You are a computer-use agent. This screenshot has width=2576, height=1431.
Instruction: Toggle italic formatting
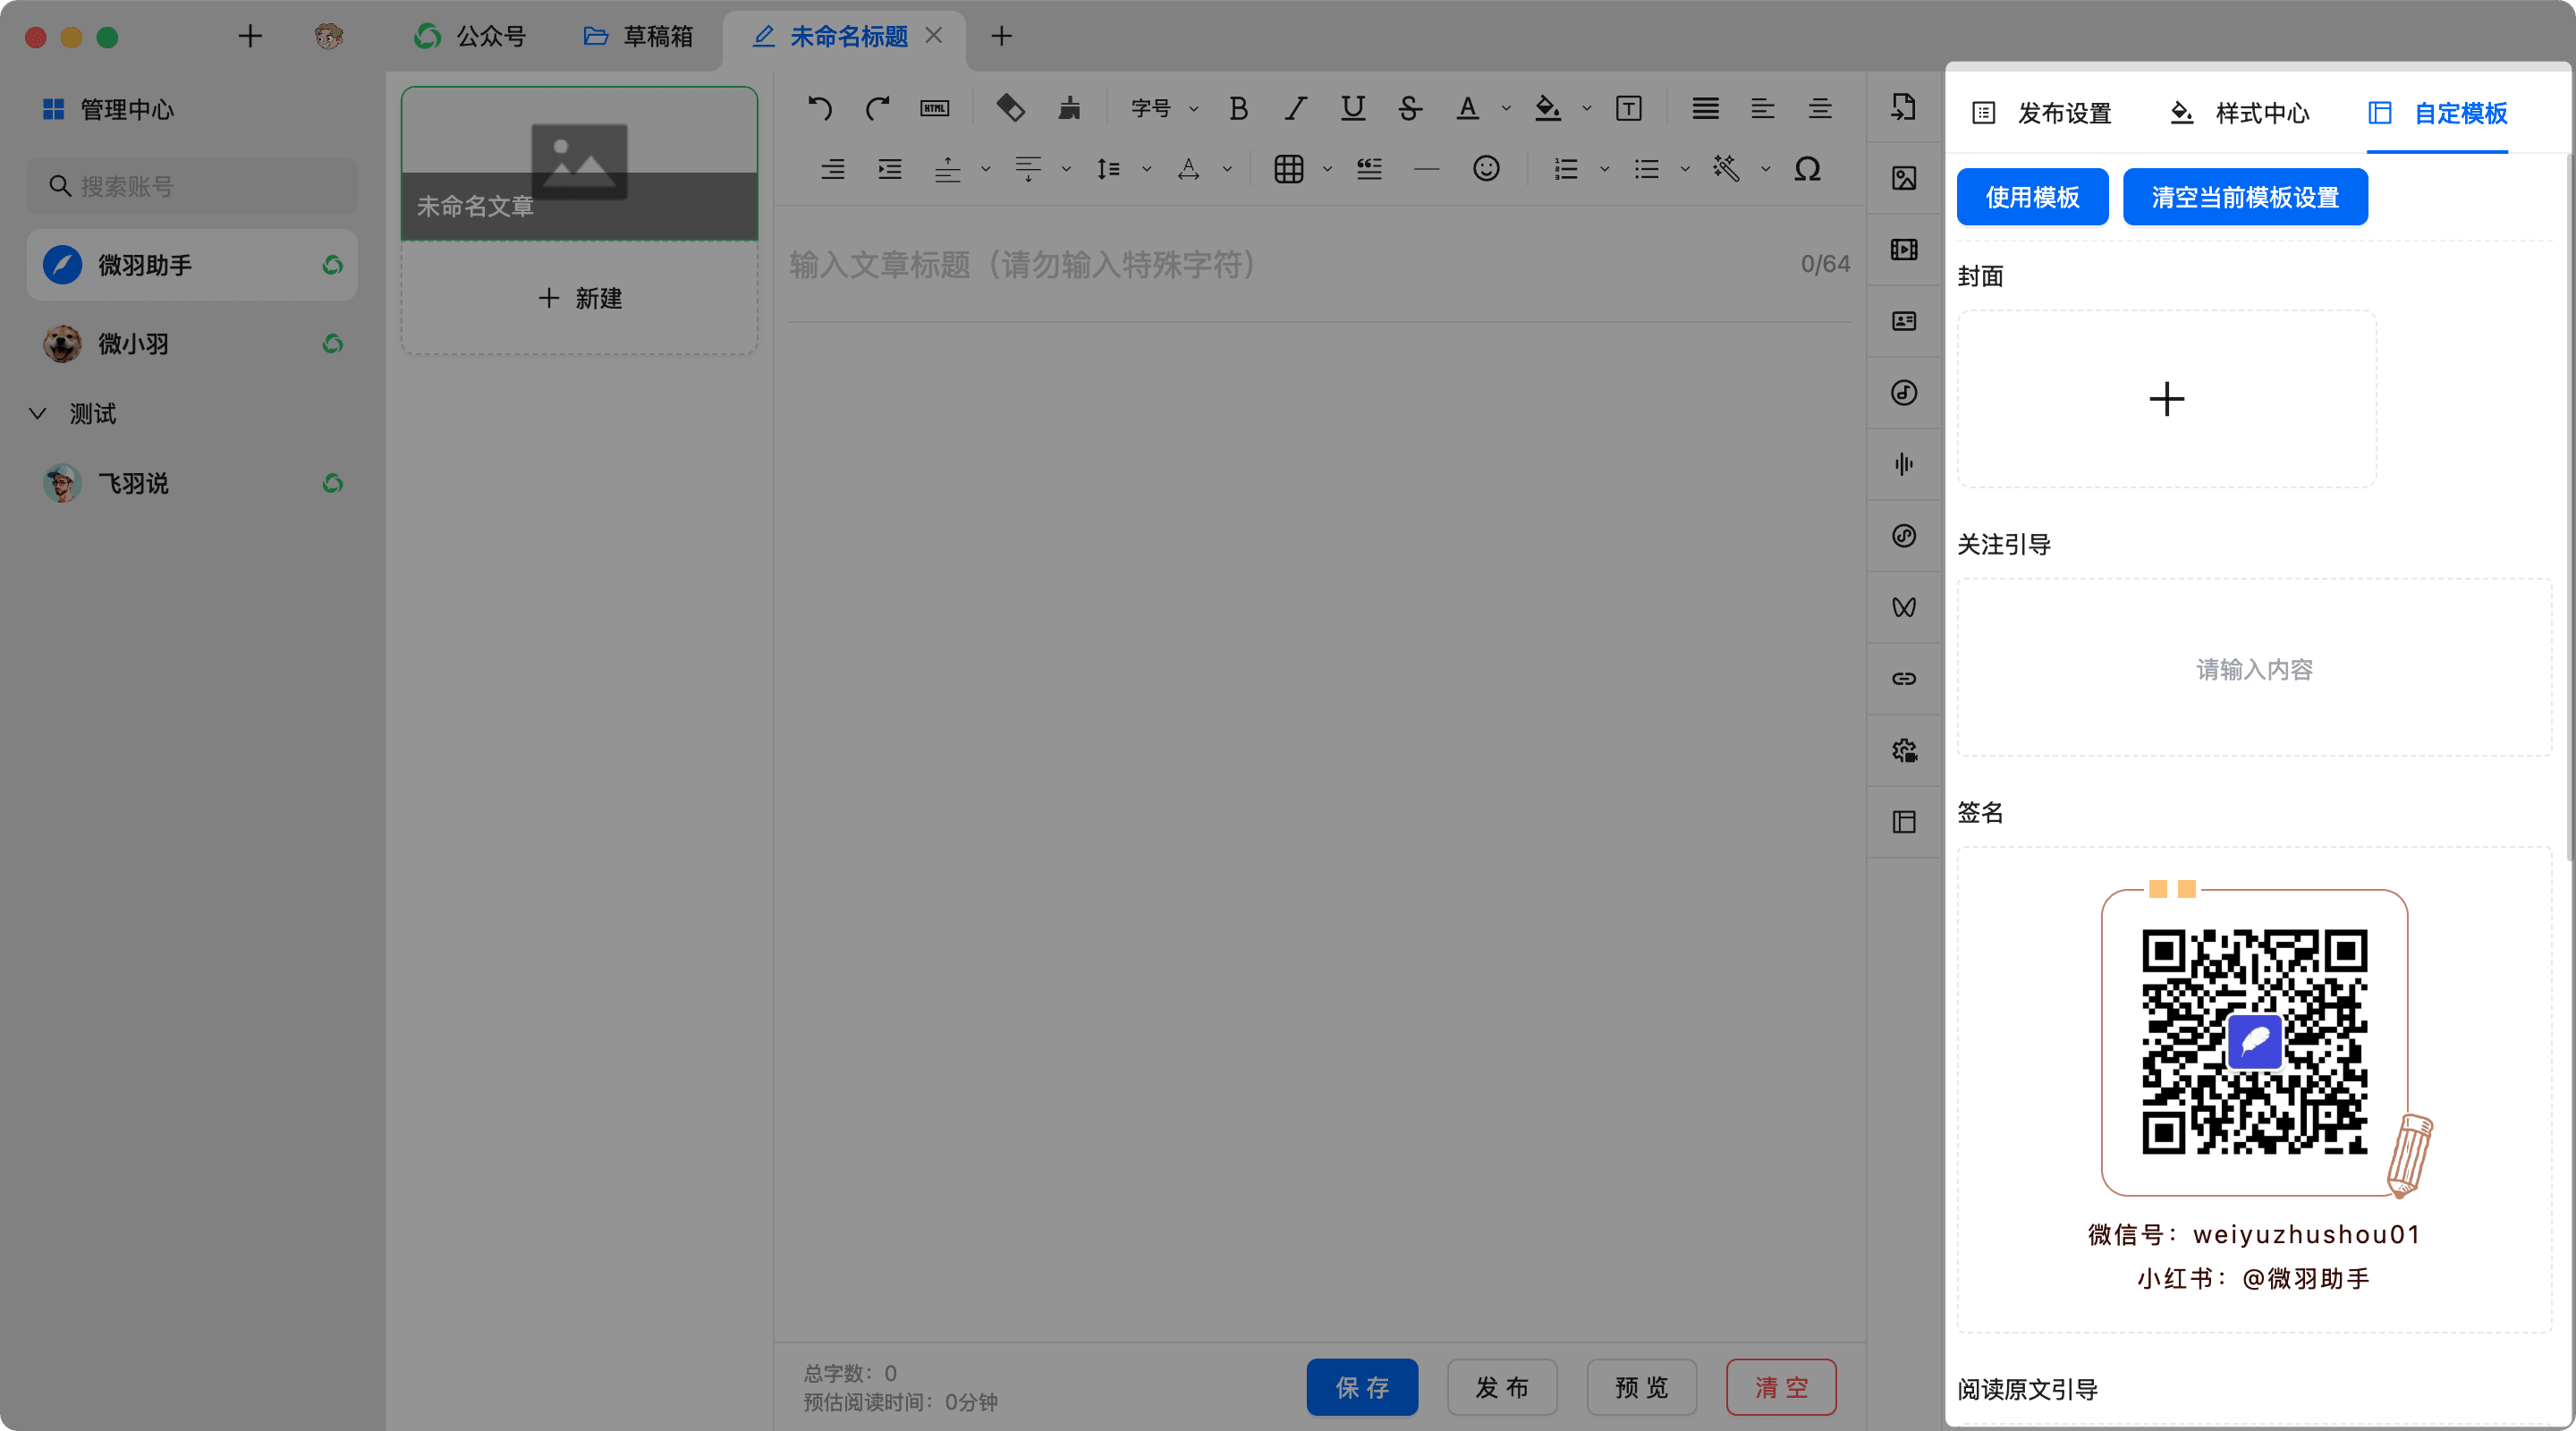point(1296,108)
